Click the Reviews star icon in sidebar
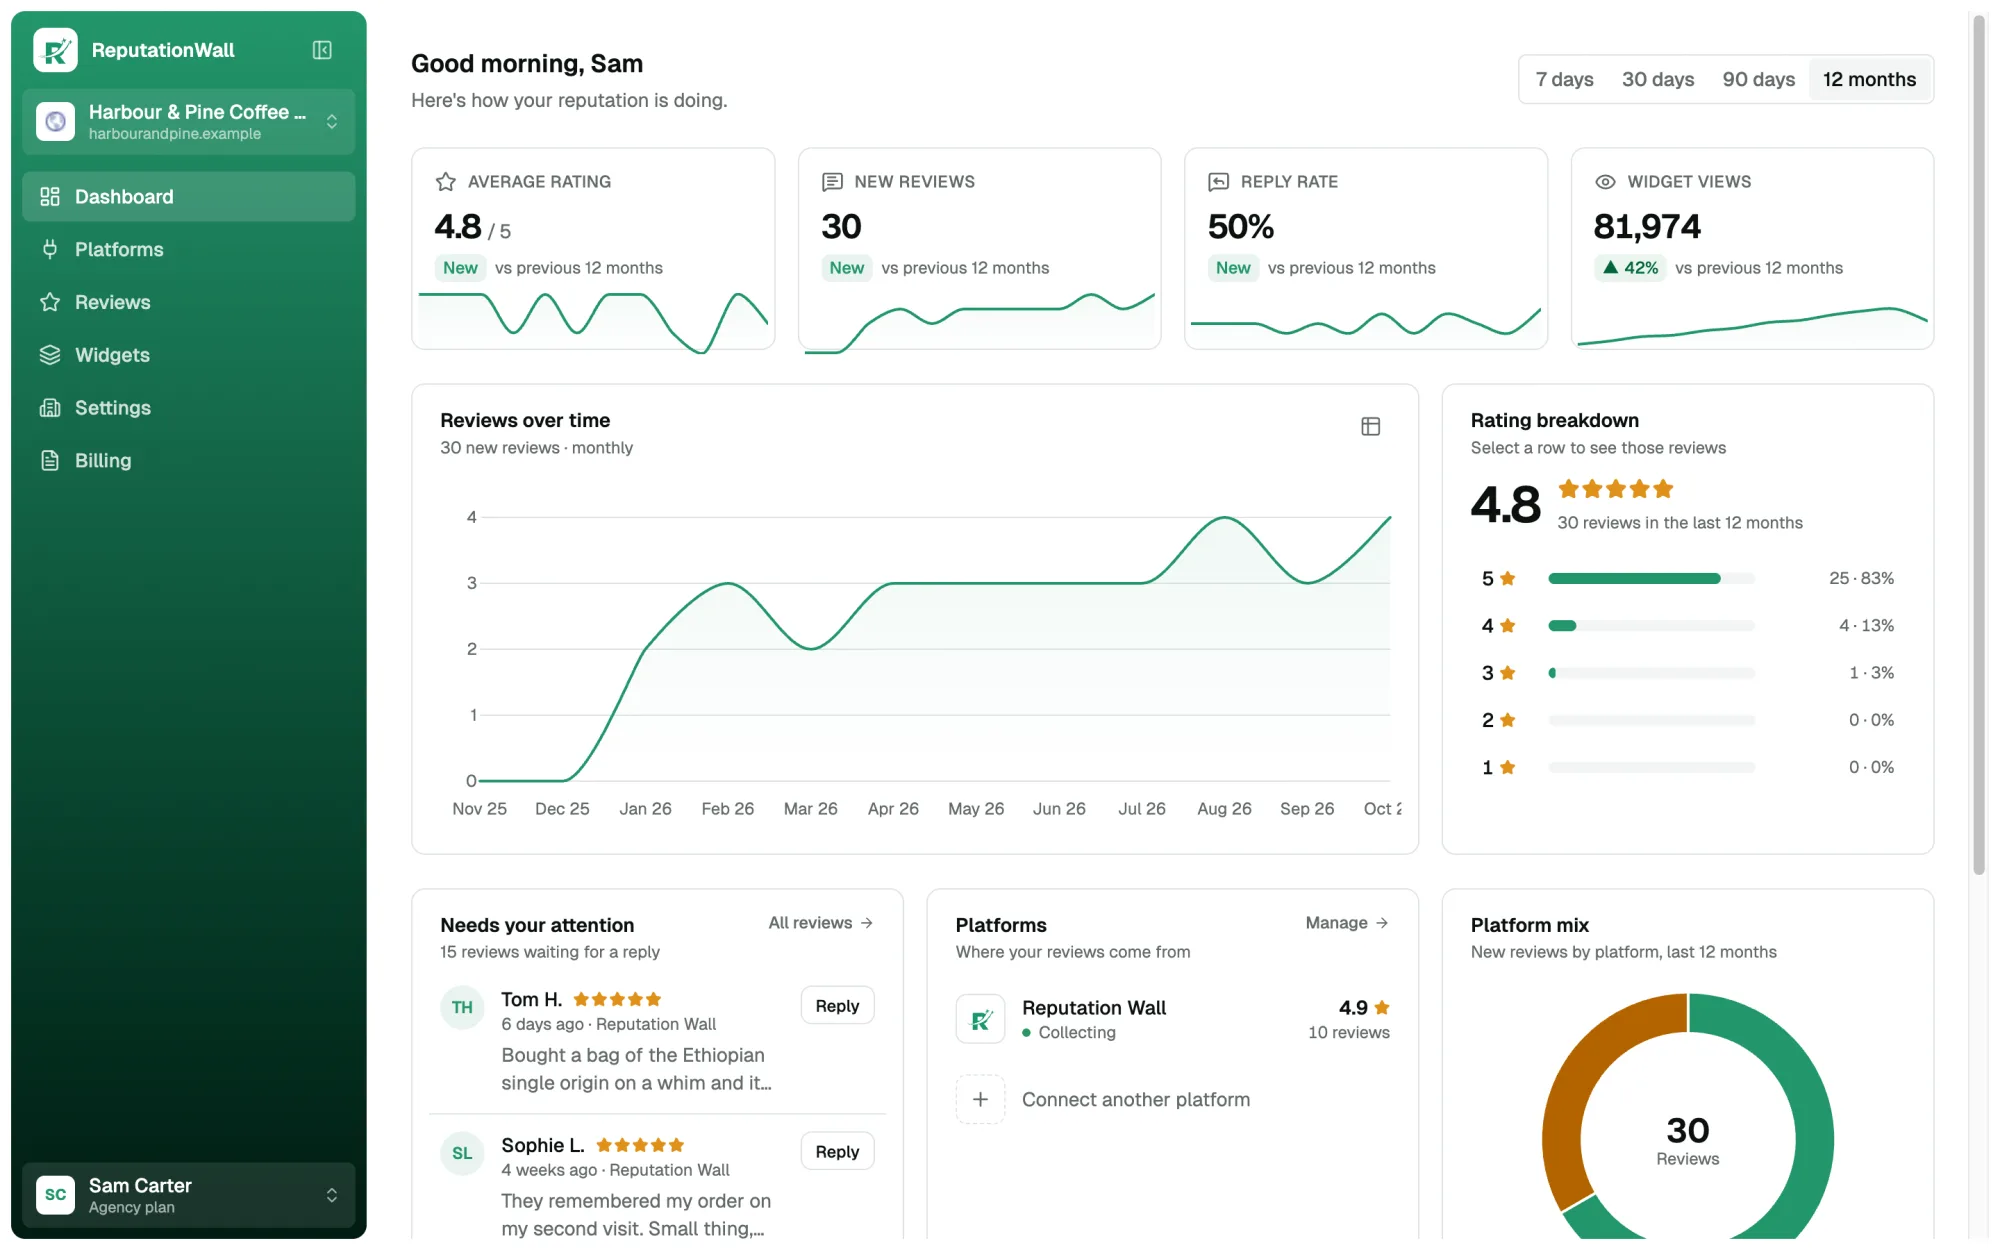Screen dimensions: 2000x1250 click(50, 302)
